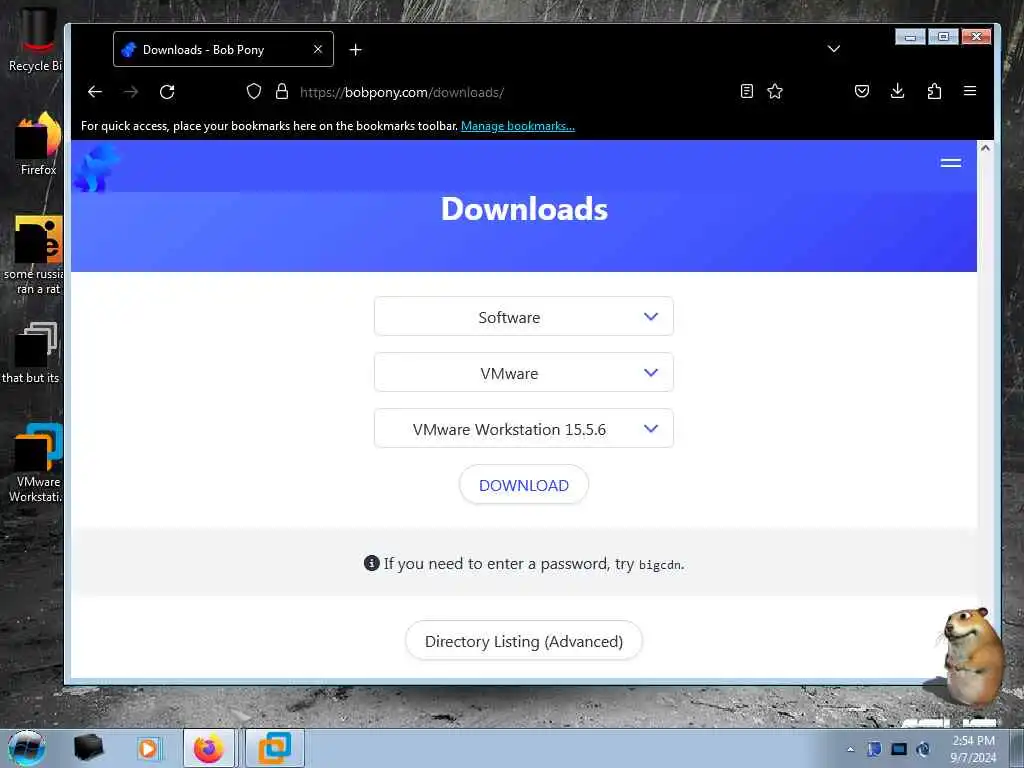Expand the VMware Workstation 15.5.6 dropdown

click(524, 429)
